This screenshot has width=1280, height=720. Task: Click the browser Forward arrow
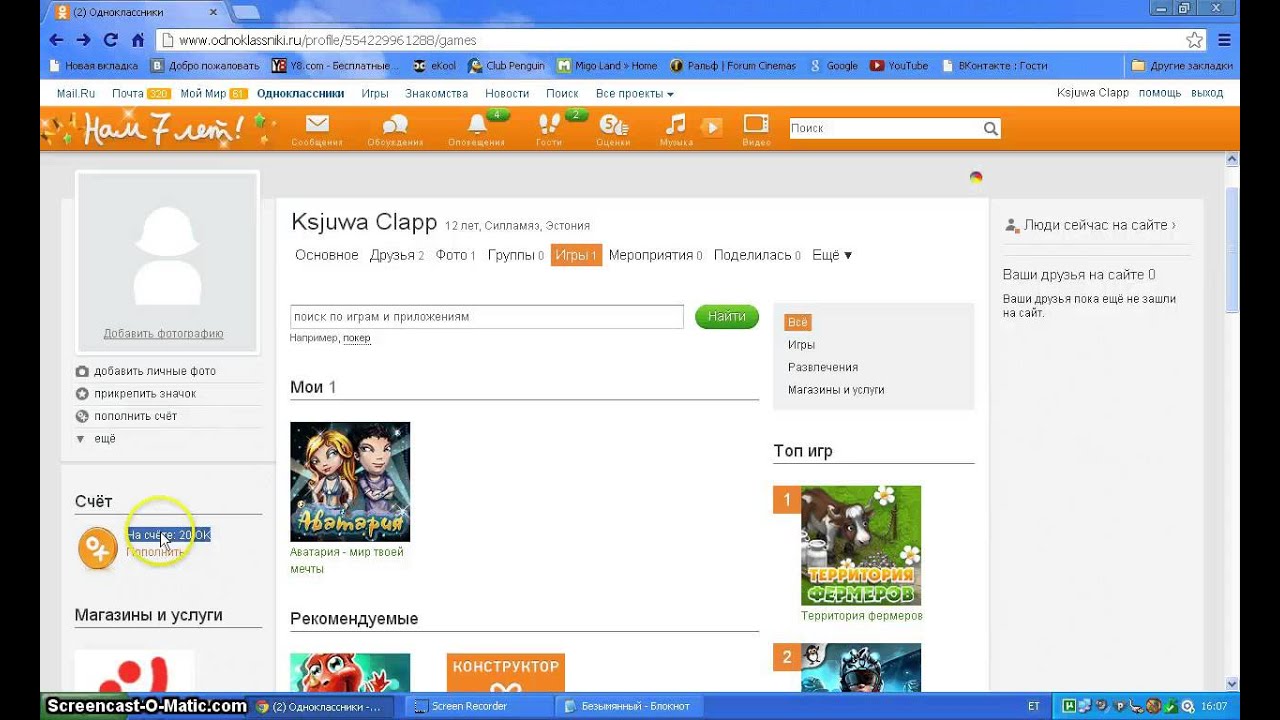coord(83,40)
